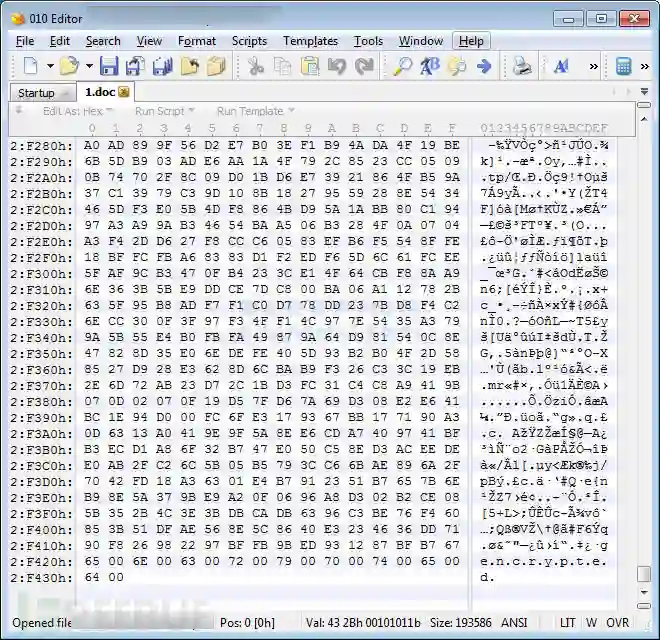
Task: Open Replace with the AB icon
Action: 430,66
